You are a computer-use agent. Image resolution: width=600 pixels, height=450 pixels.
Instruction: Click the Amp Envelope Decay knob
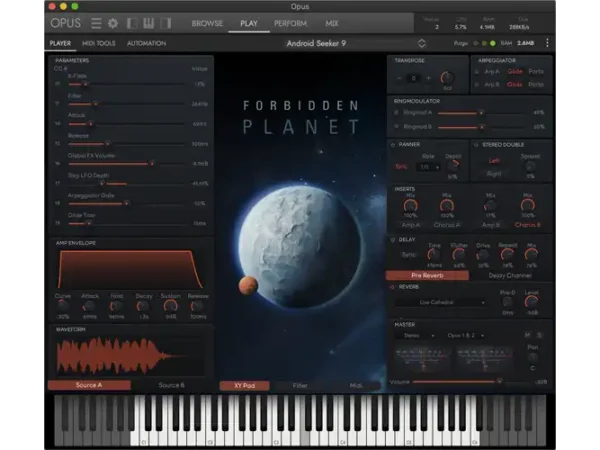[143, 306]
